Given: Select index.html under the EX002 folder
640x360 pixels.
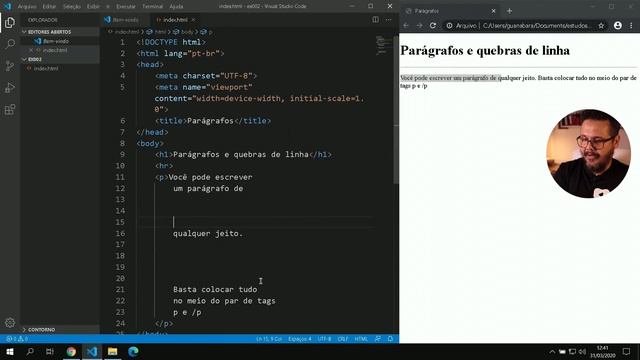Looking at the screenshot, I should pyautogui.click(x=46, y=69).
